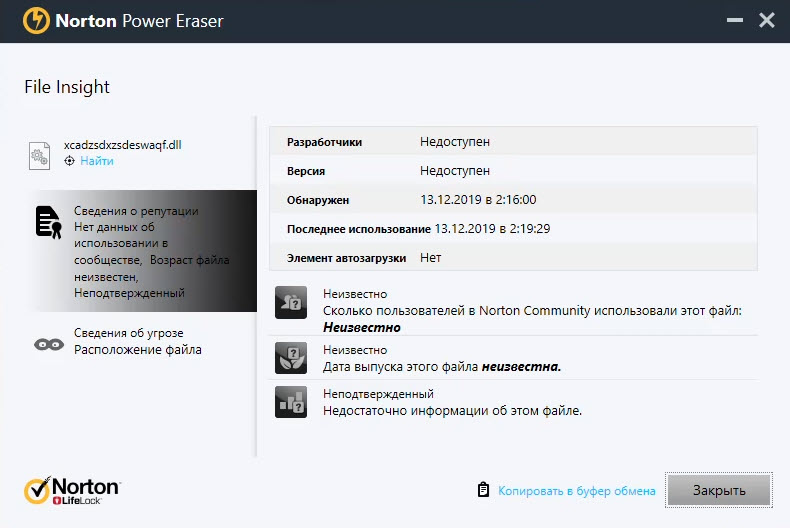Close the window with the X button
The image size is (790, 528).
coord(767,20)
